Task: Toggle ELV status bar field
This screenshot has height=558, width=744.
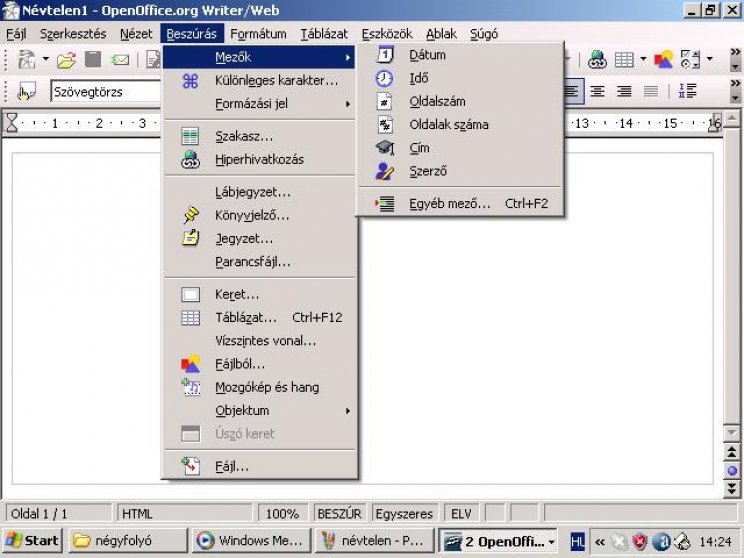Action: coord(461,514)
